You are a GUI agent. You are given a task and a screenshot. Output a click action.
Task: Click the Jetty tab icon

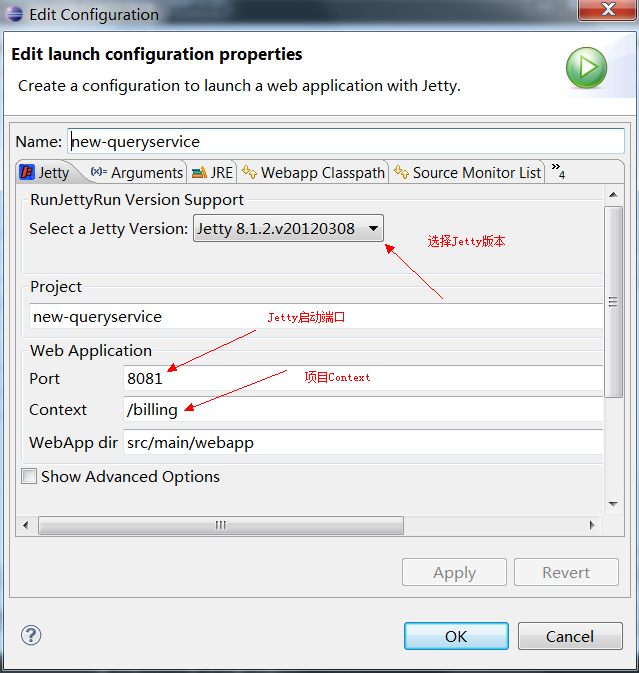[27, 172]
